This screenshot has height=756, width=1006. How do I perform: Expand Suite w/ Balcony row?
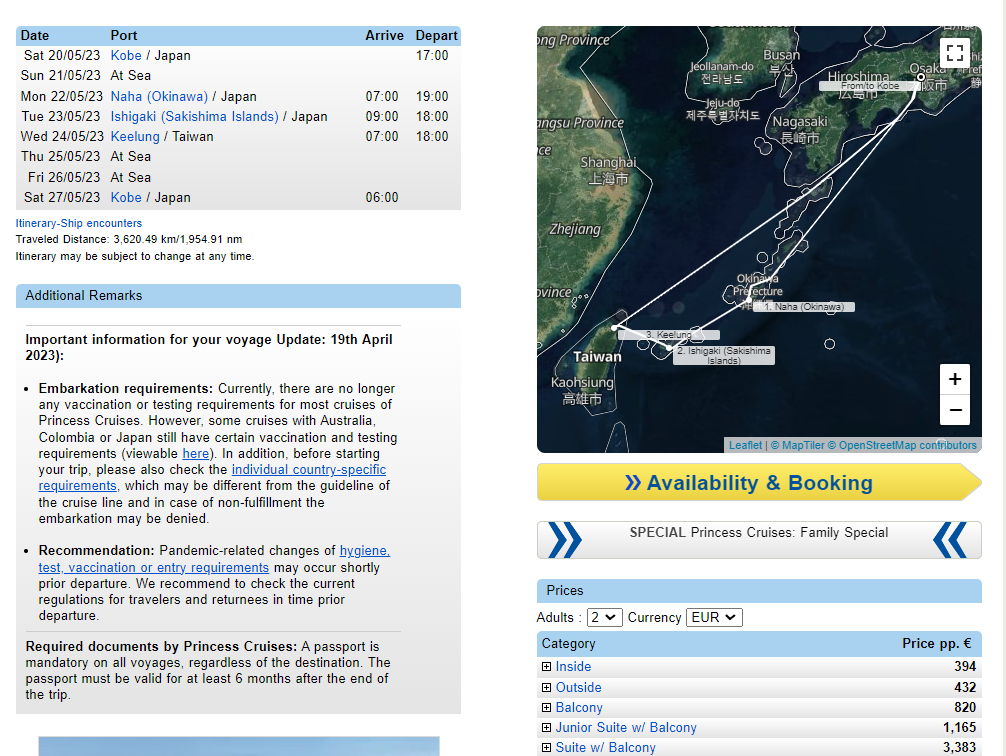546,748
